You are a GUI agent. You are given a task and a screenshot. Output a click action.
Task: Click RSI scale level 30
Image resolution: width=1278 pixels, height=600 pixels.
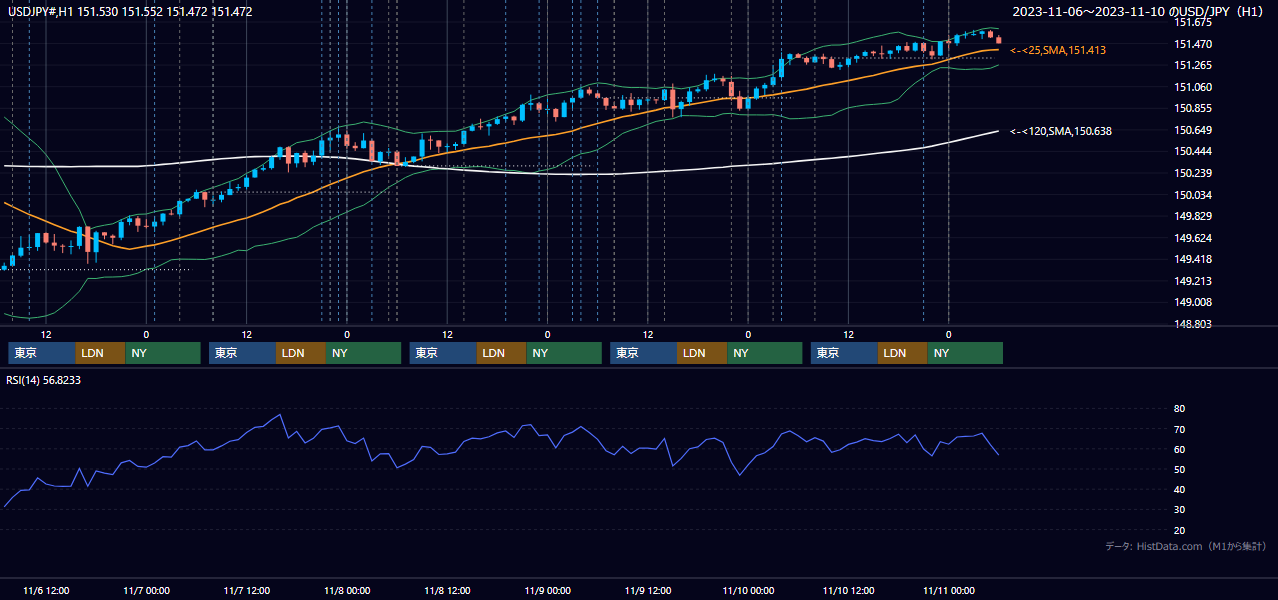coord(1179,510)
